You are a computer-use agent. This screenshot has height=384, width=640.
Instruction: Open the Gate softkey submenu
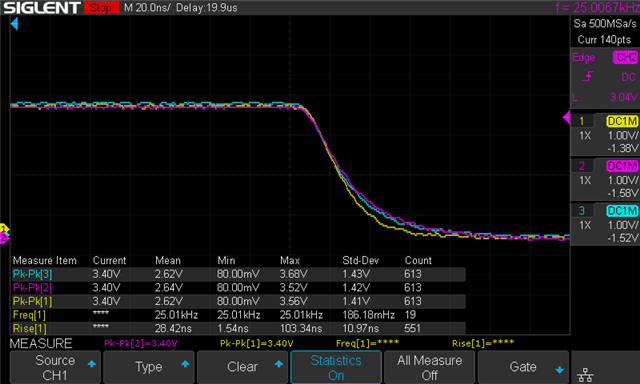[523, 367]
